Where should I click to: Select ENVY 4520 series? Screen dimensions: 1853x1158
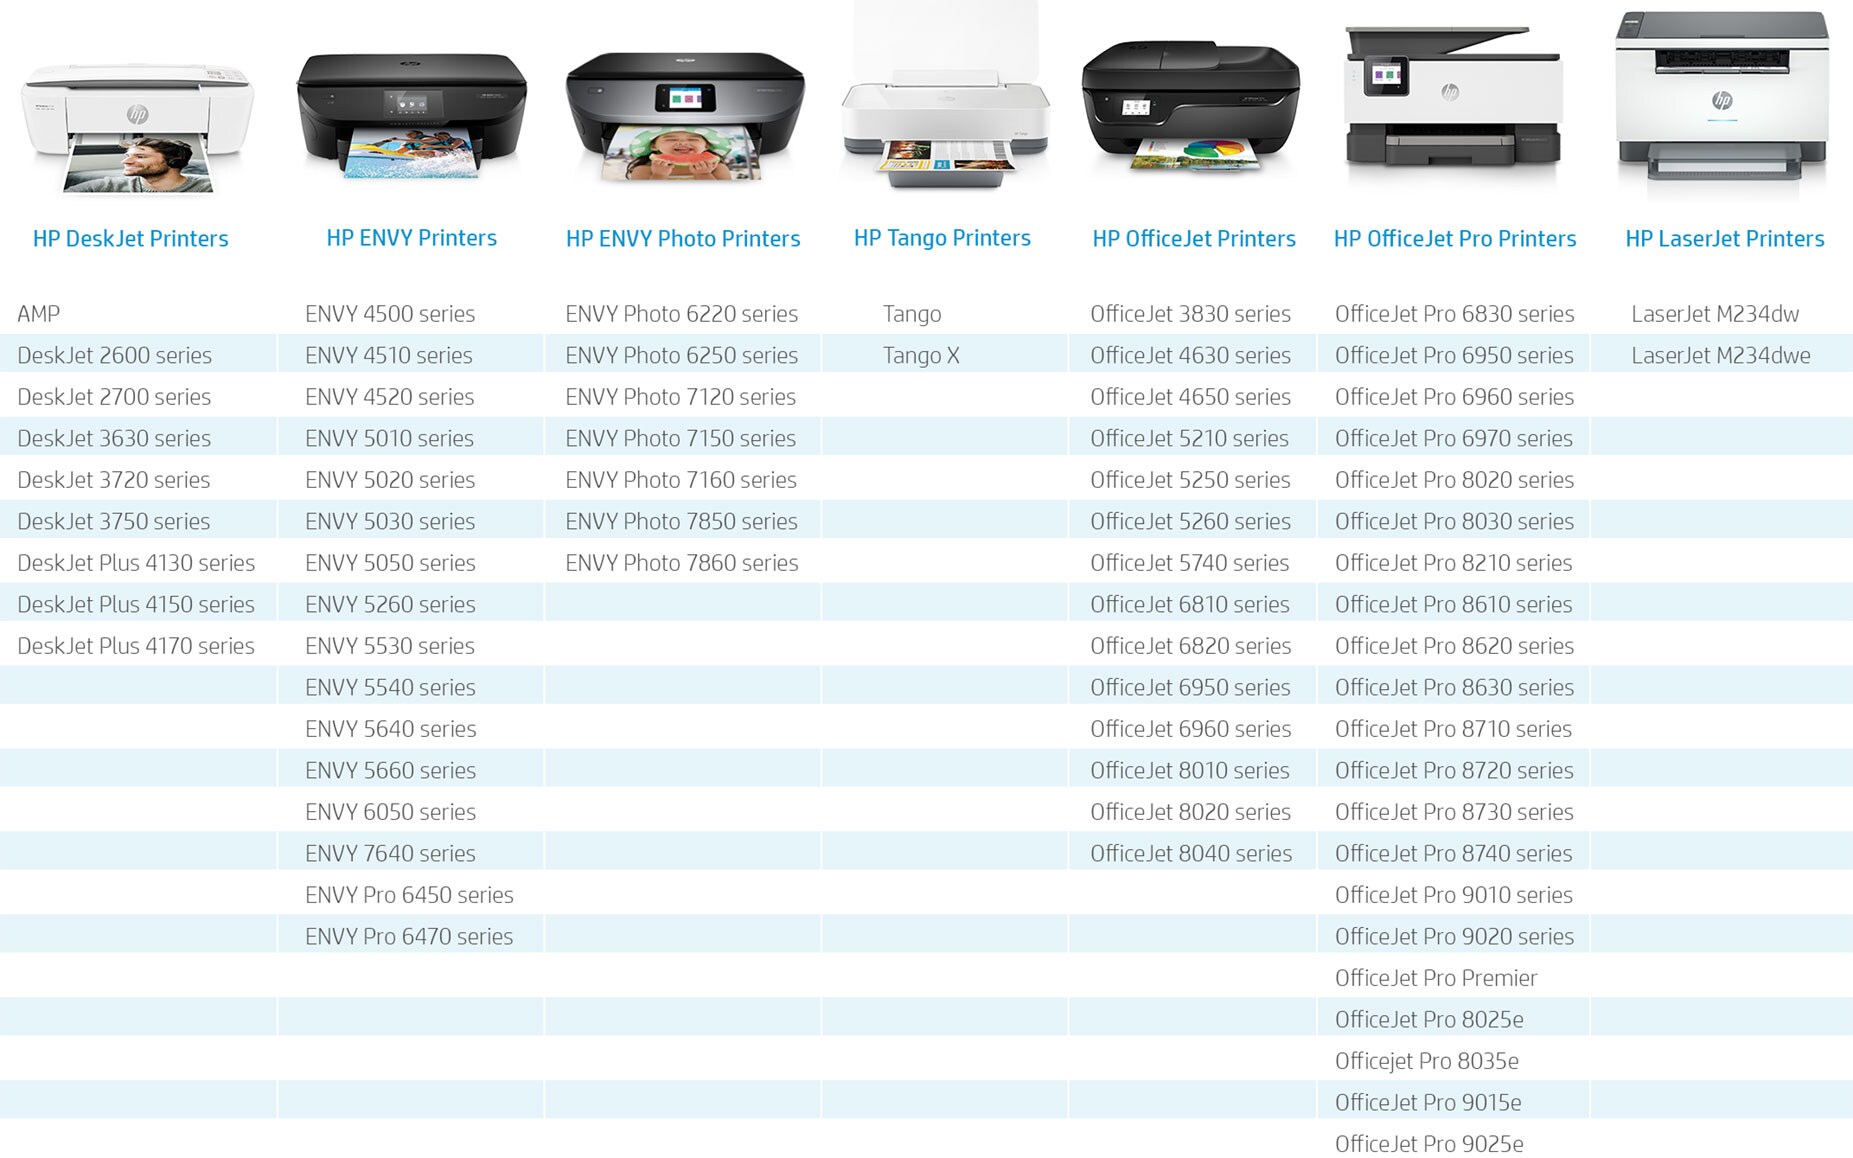[390, 397]
